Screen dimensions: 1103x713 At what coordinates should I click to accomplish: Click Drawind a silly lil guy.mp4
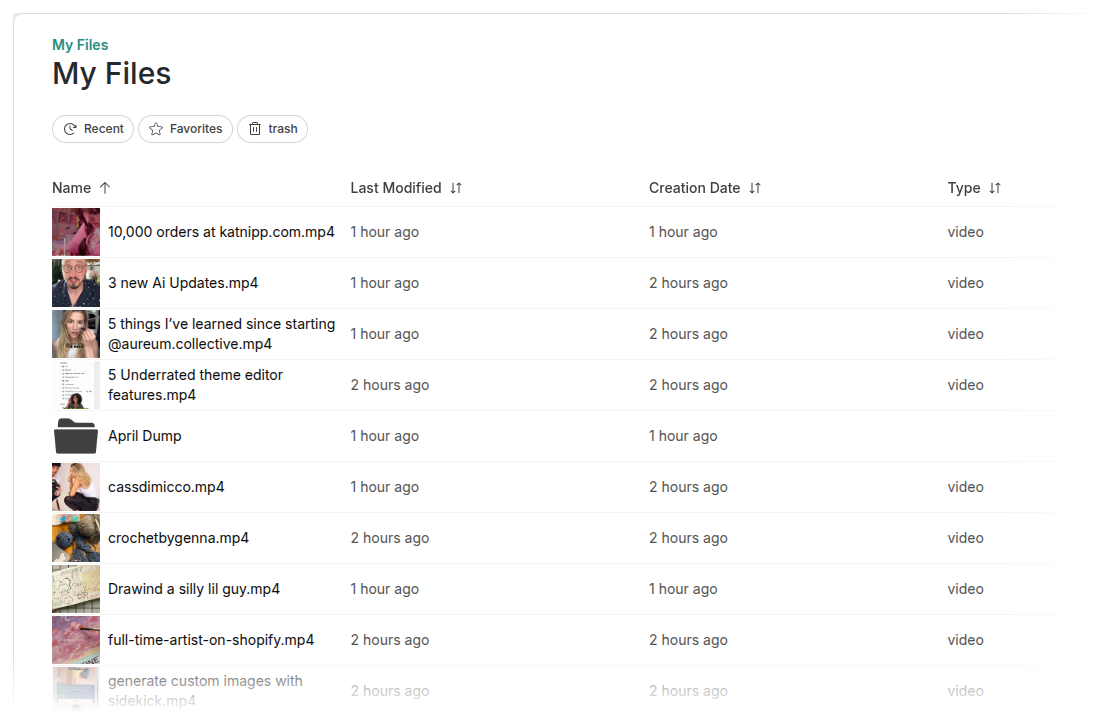(x=194, y=589)
